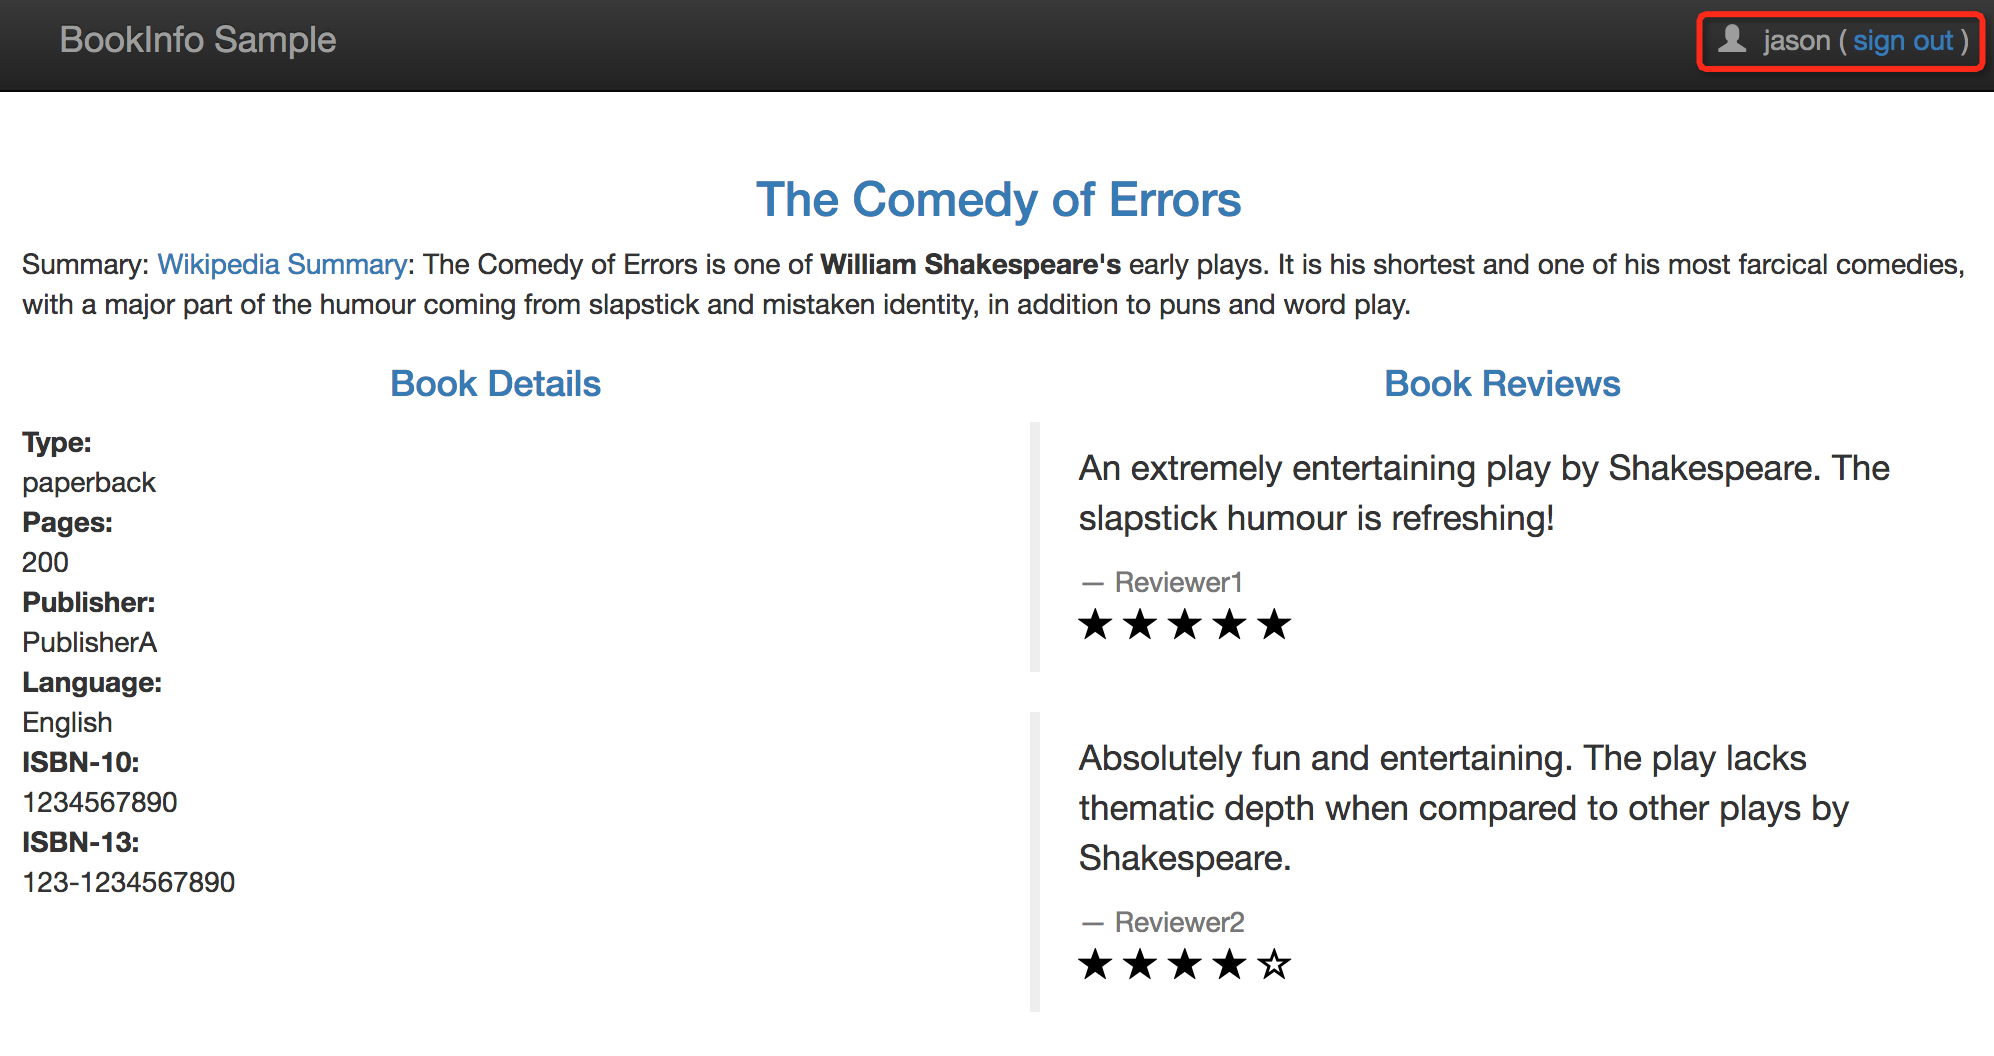Click the Reviewer2 name label
Image resolution: width=1994 pixels, height=1056 pixels.
coord(1179,922)
